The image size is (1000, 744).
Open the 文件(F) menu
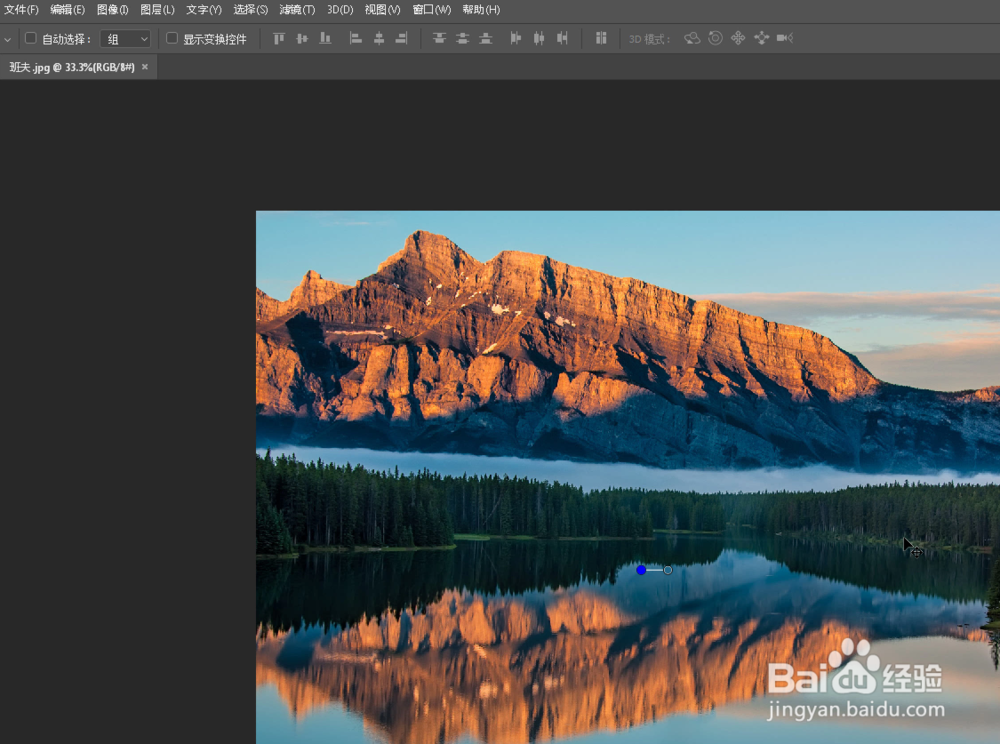coord(21,10)
